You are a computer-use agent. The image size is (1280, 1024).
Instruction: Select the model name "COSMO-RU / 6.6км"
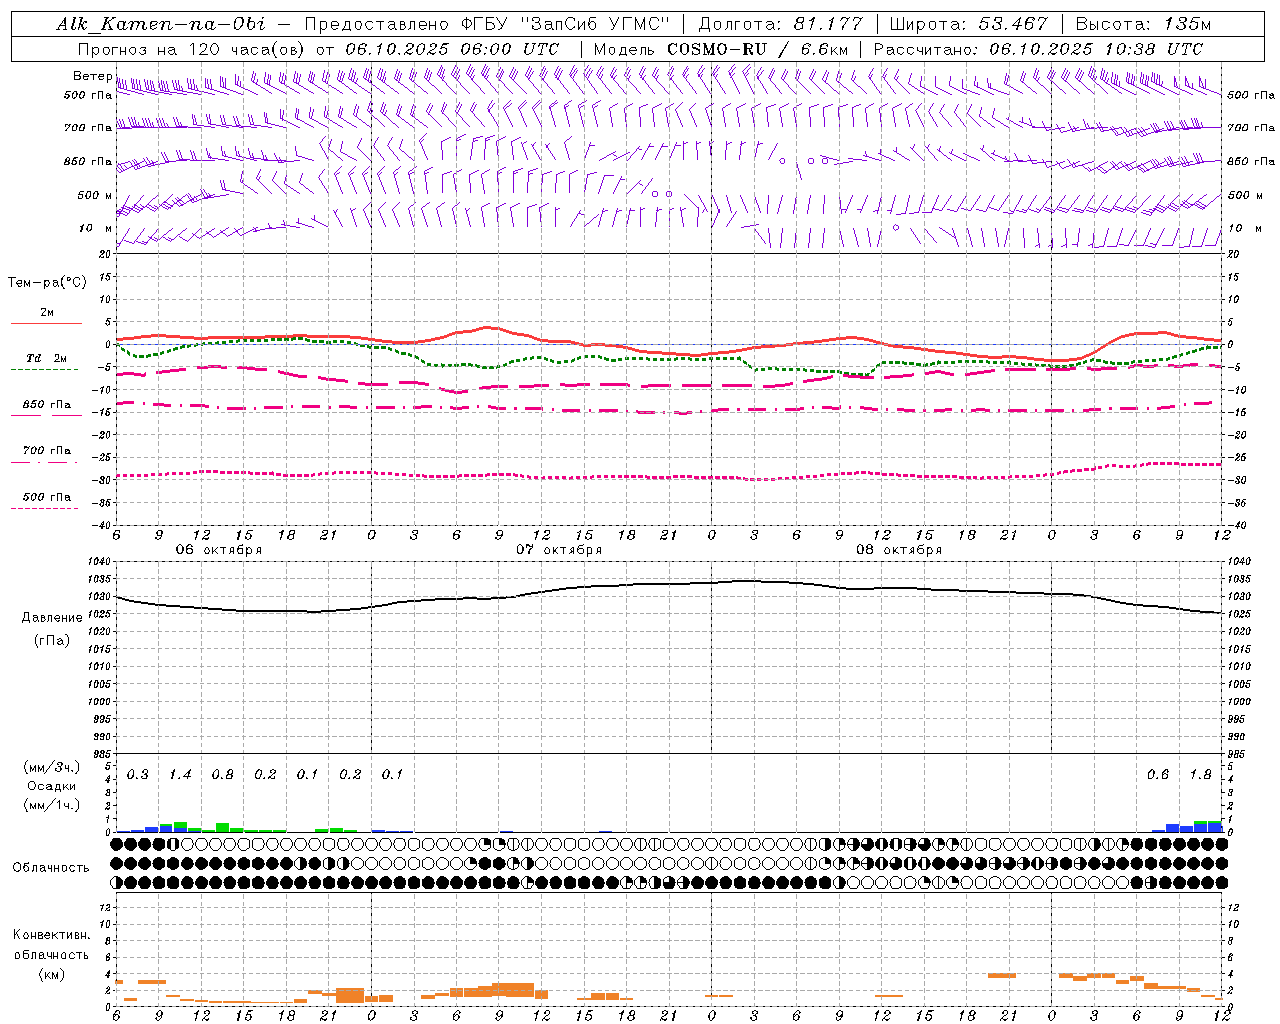pos(757,49)
